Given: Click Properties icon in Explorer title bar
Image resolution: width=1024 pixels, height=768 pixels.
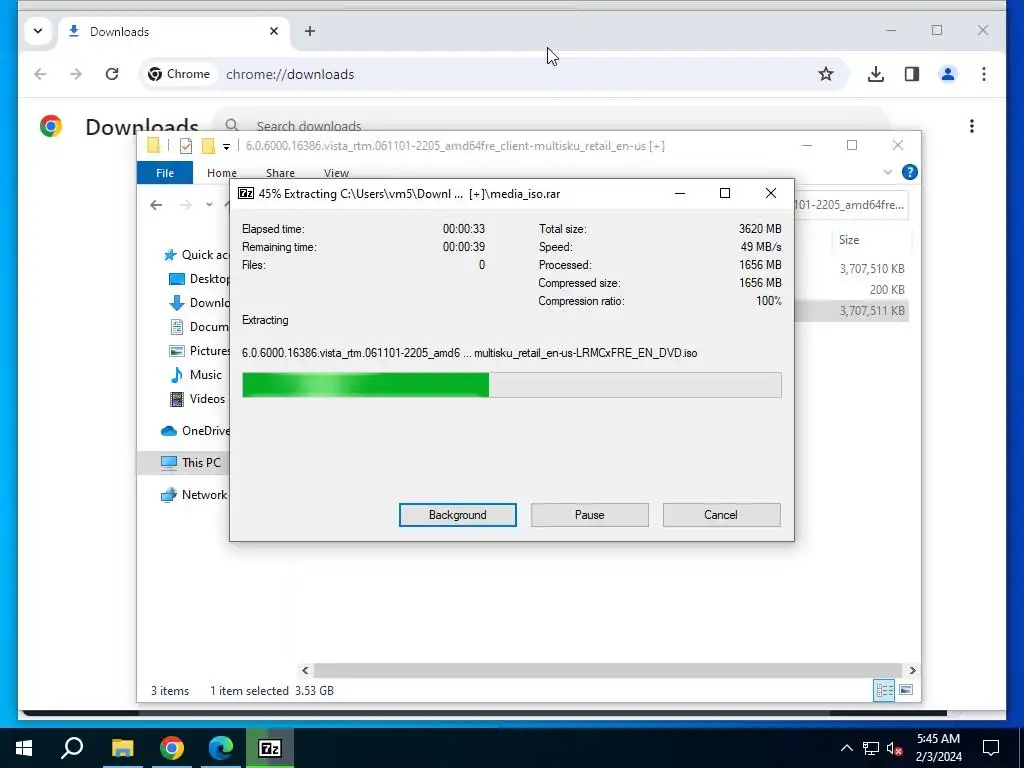Looking at the screenshot, I should coord(186,146).
